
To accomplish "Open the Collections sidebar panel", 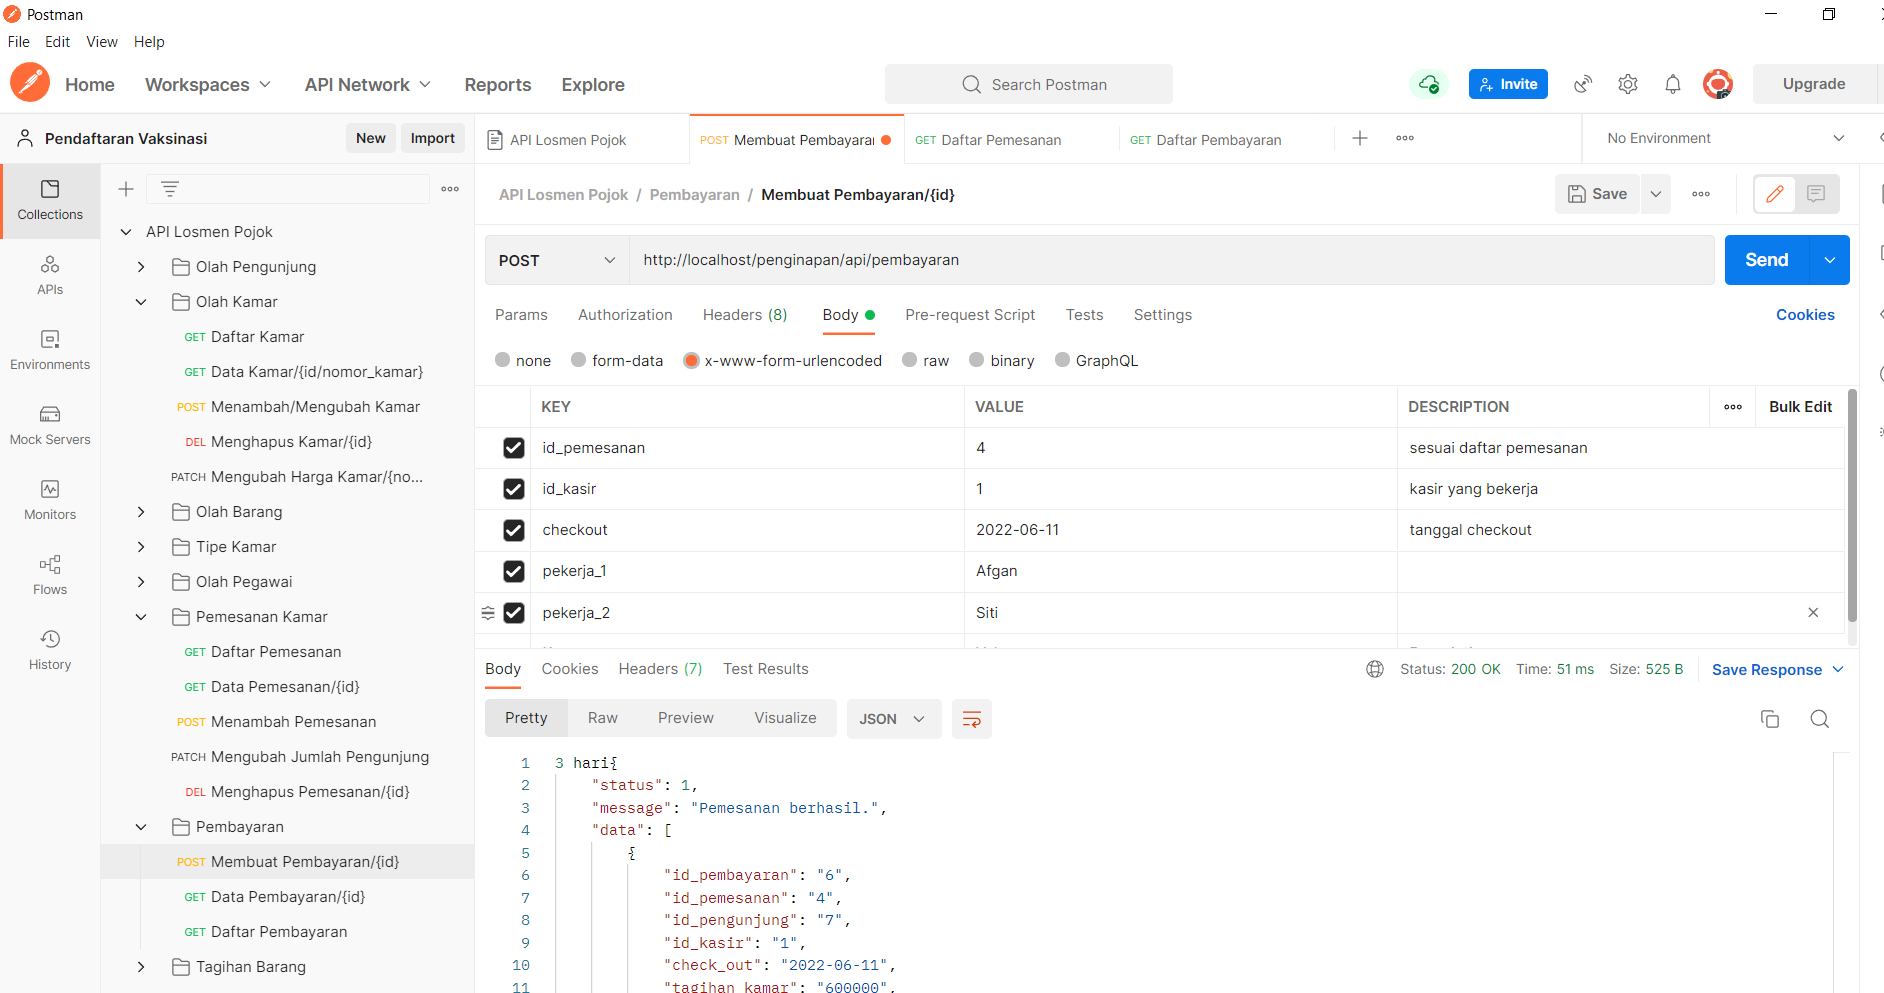I will pyautogui.click(x=50, y=199).
